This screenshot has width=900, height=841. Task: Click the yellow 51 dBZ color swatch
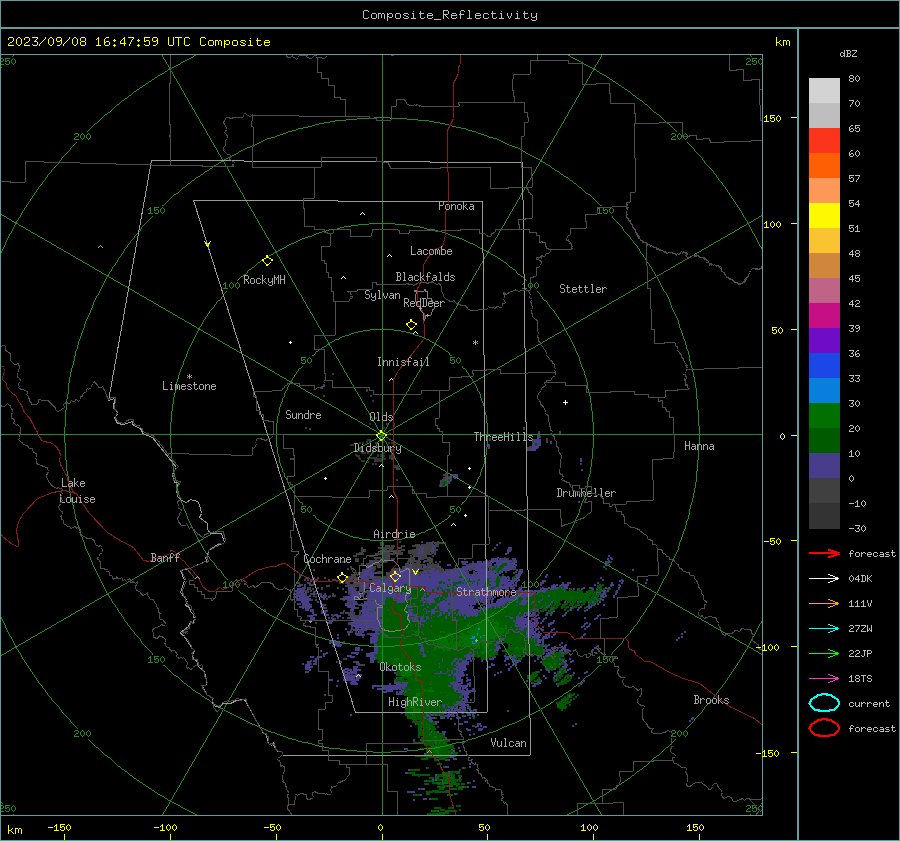point(824,216)
